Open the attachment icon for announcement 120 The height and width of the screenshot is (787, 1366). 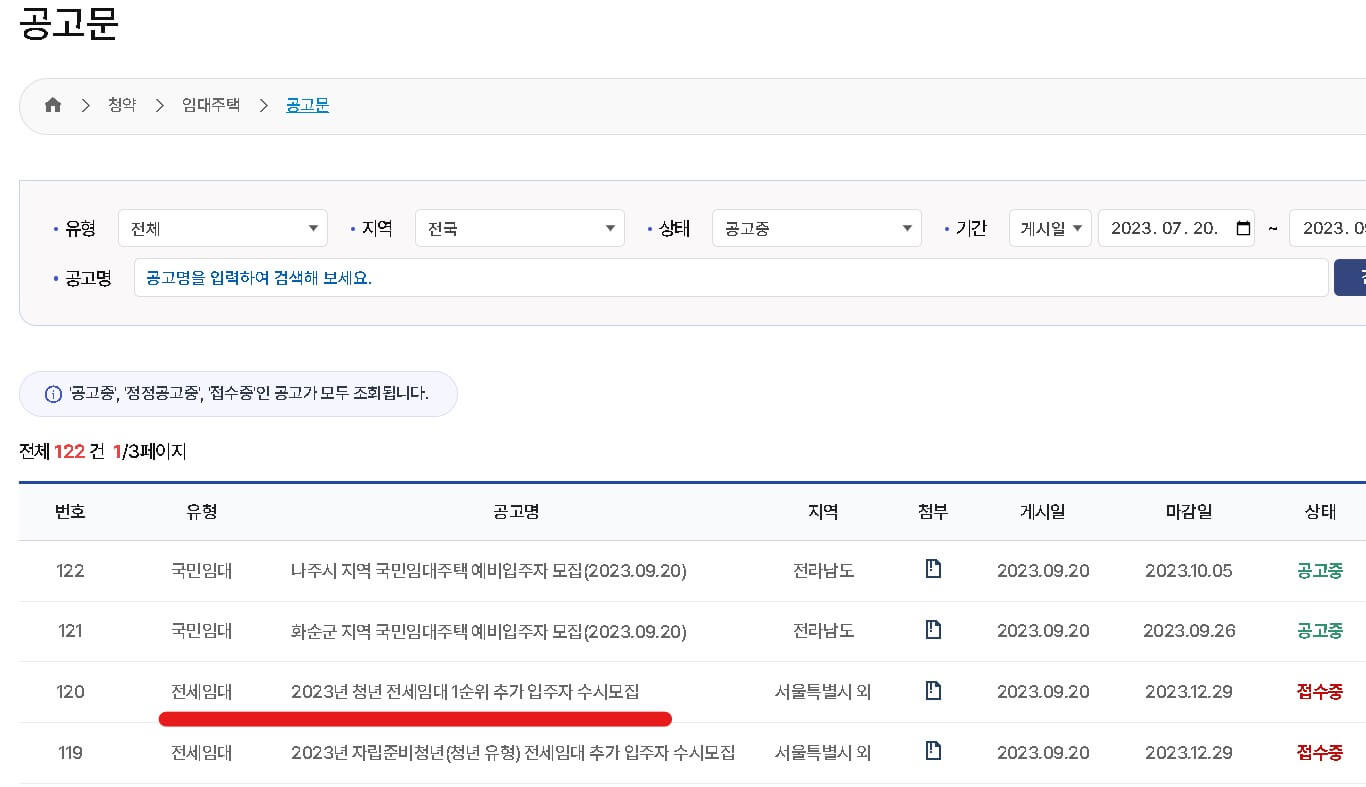click(x=933, y=691)
